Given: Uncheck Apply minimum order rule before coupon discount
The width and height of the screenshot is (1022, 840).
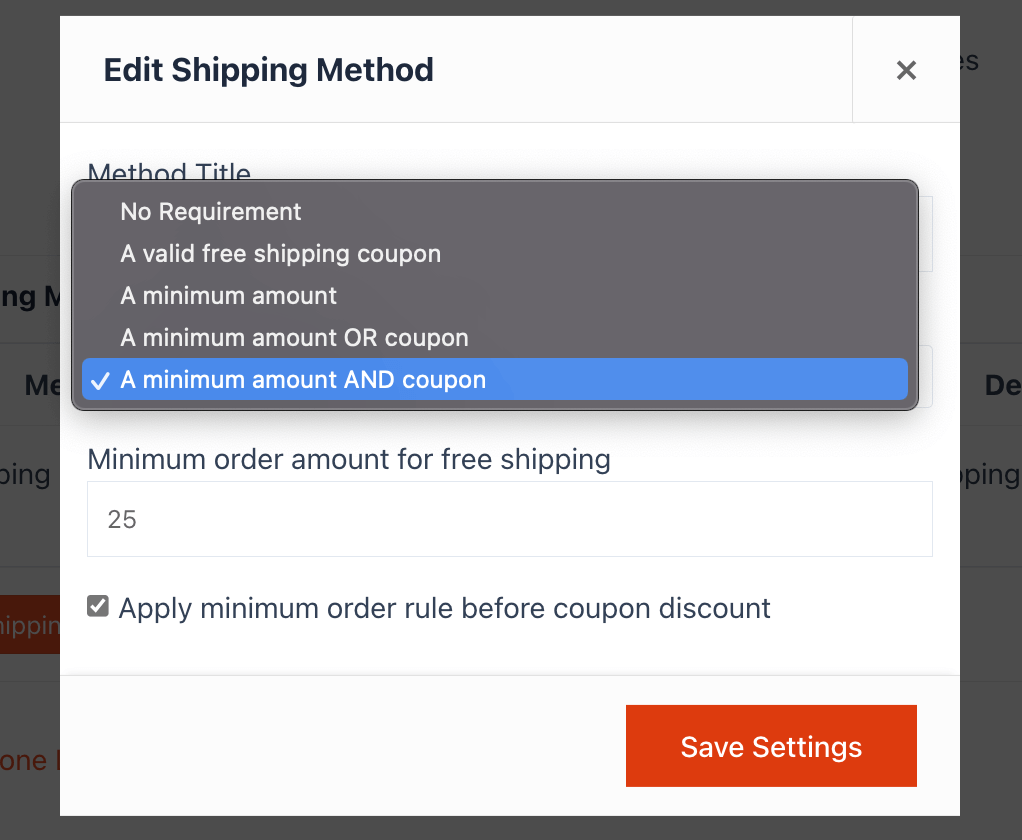Looking at the screenshot, I should click(97, 605).
